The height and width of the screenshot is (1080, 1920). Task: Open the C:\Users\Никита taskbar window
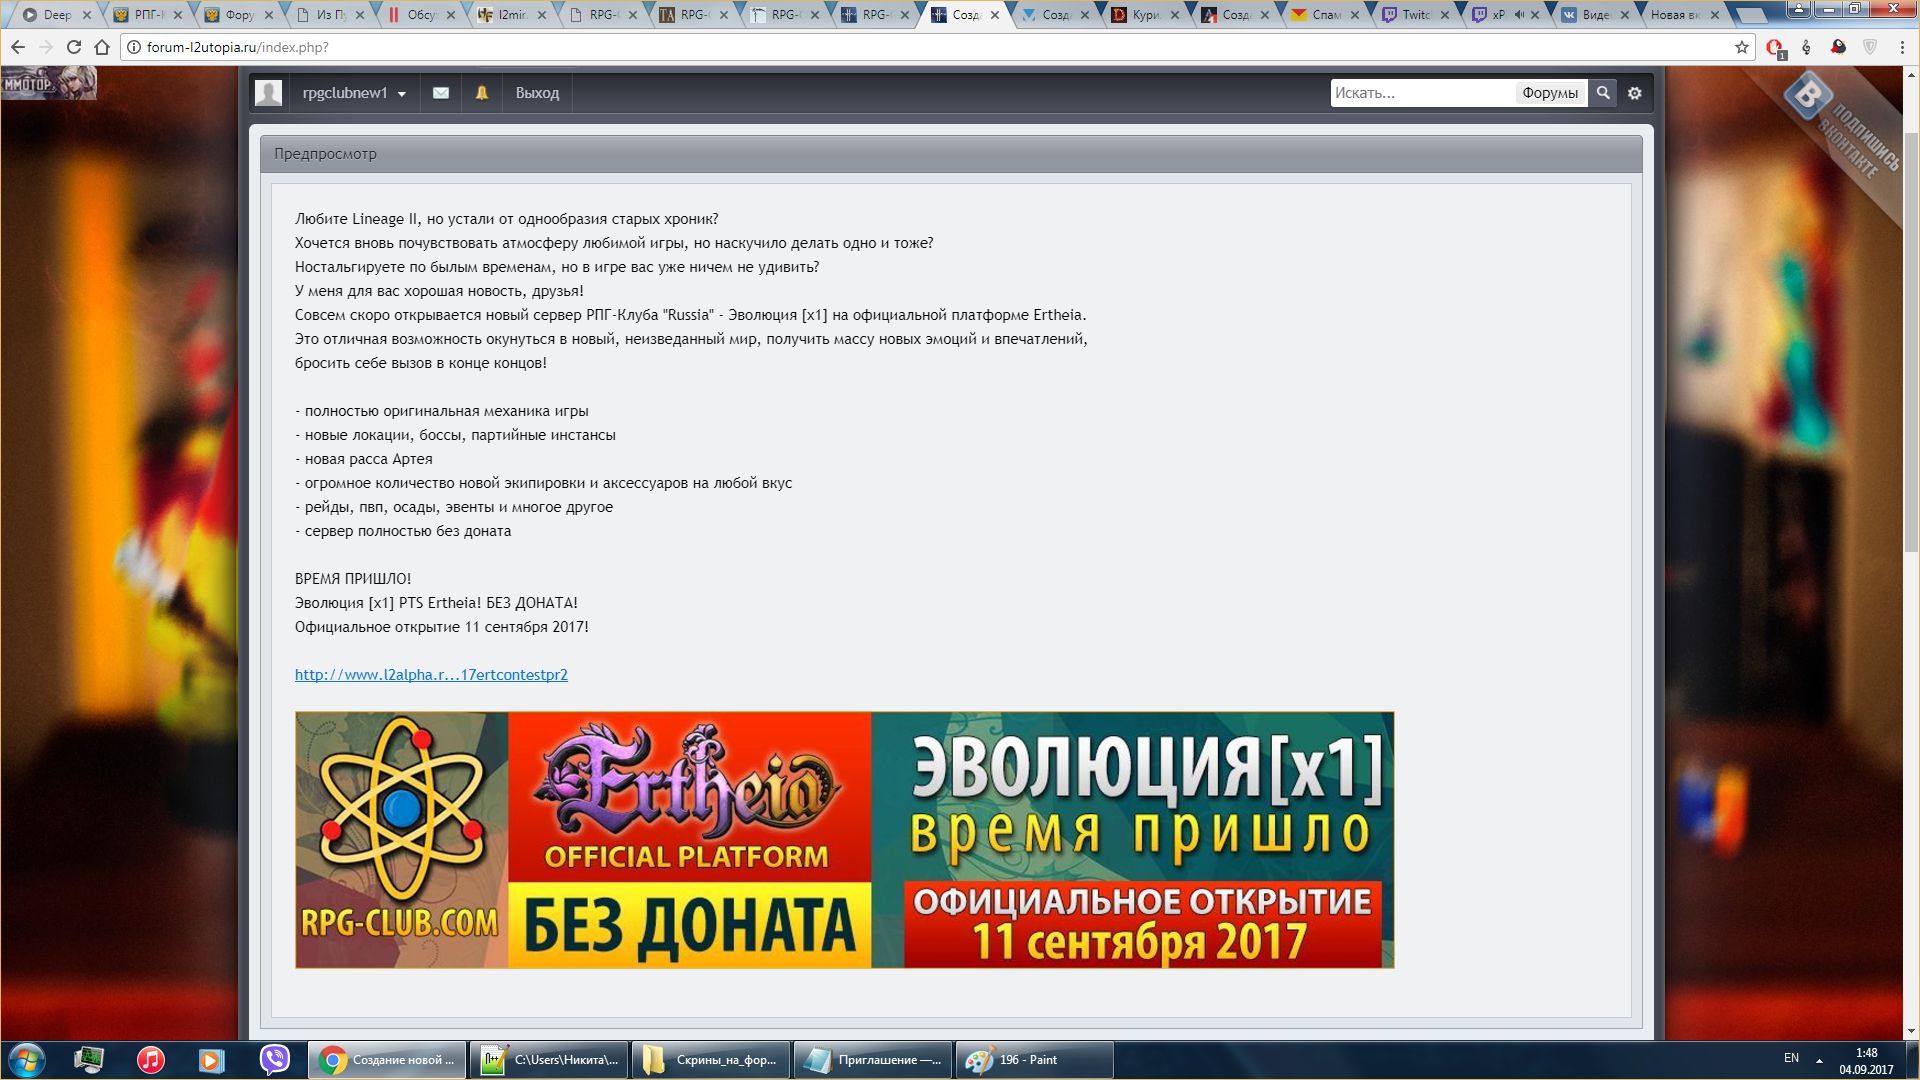tap(549, 1060)
